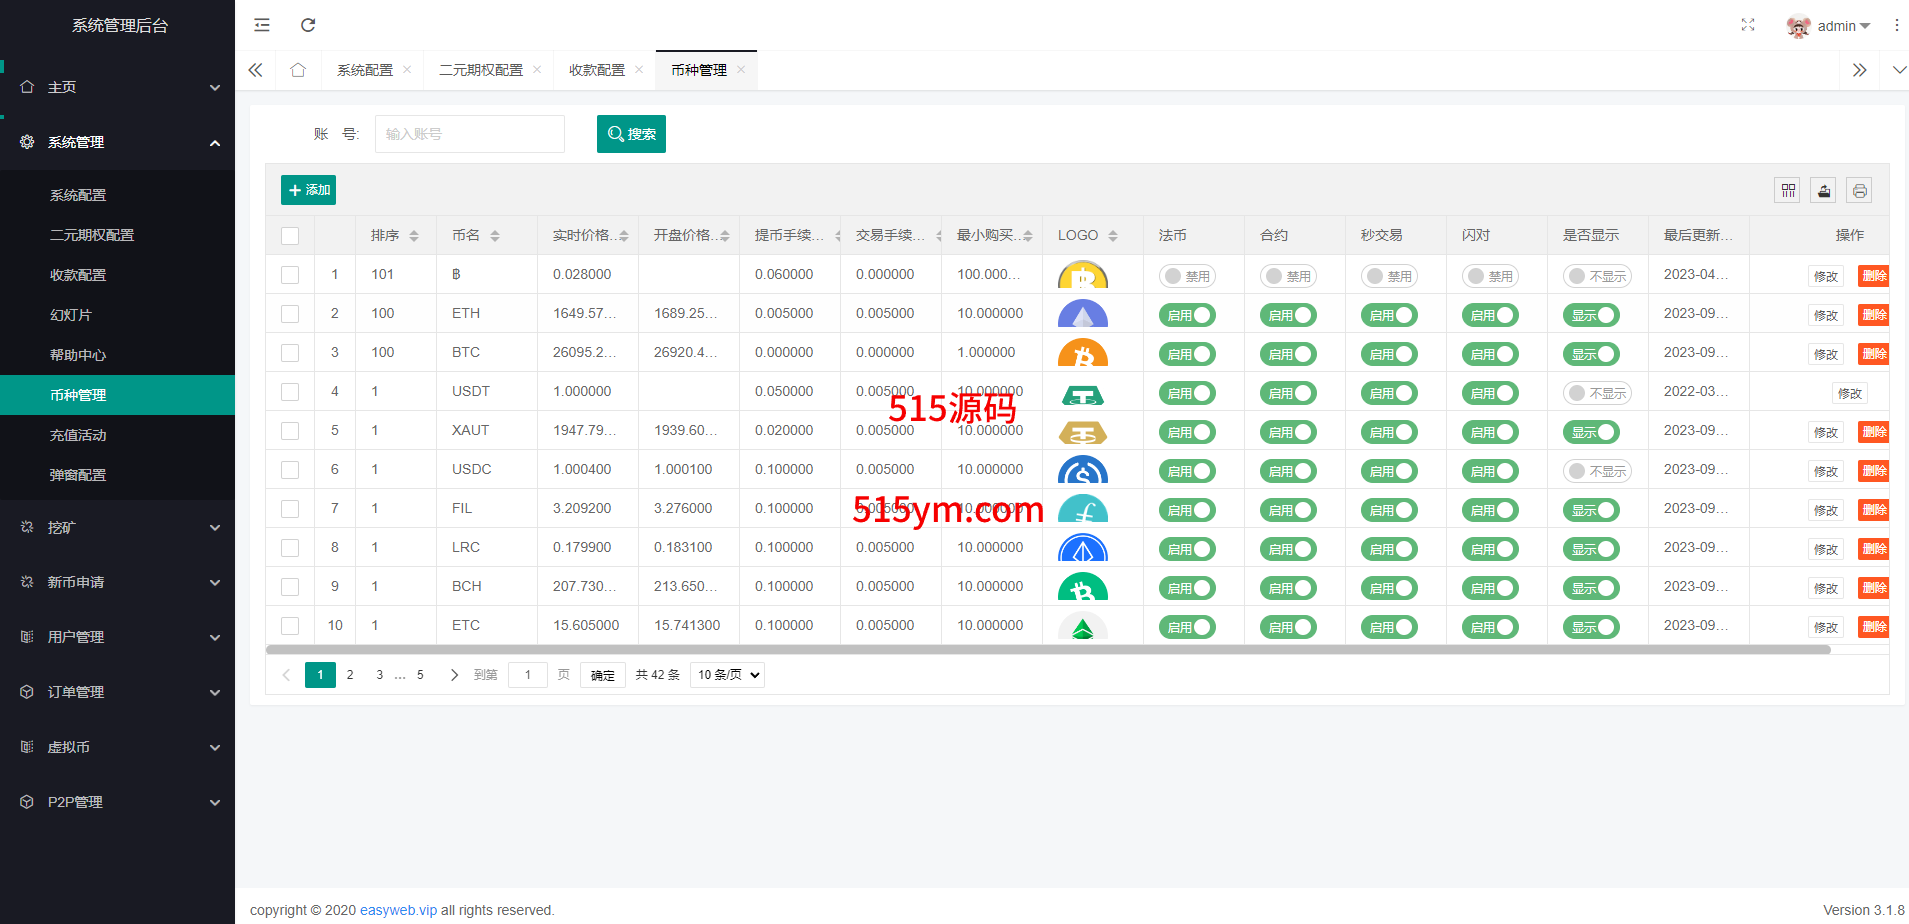Screen dimensions: 1909x924
Task: Close the 收款配置 tab
Action: pos(639,70)
